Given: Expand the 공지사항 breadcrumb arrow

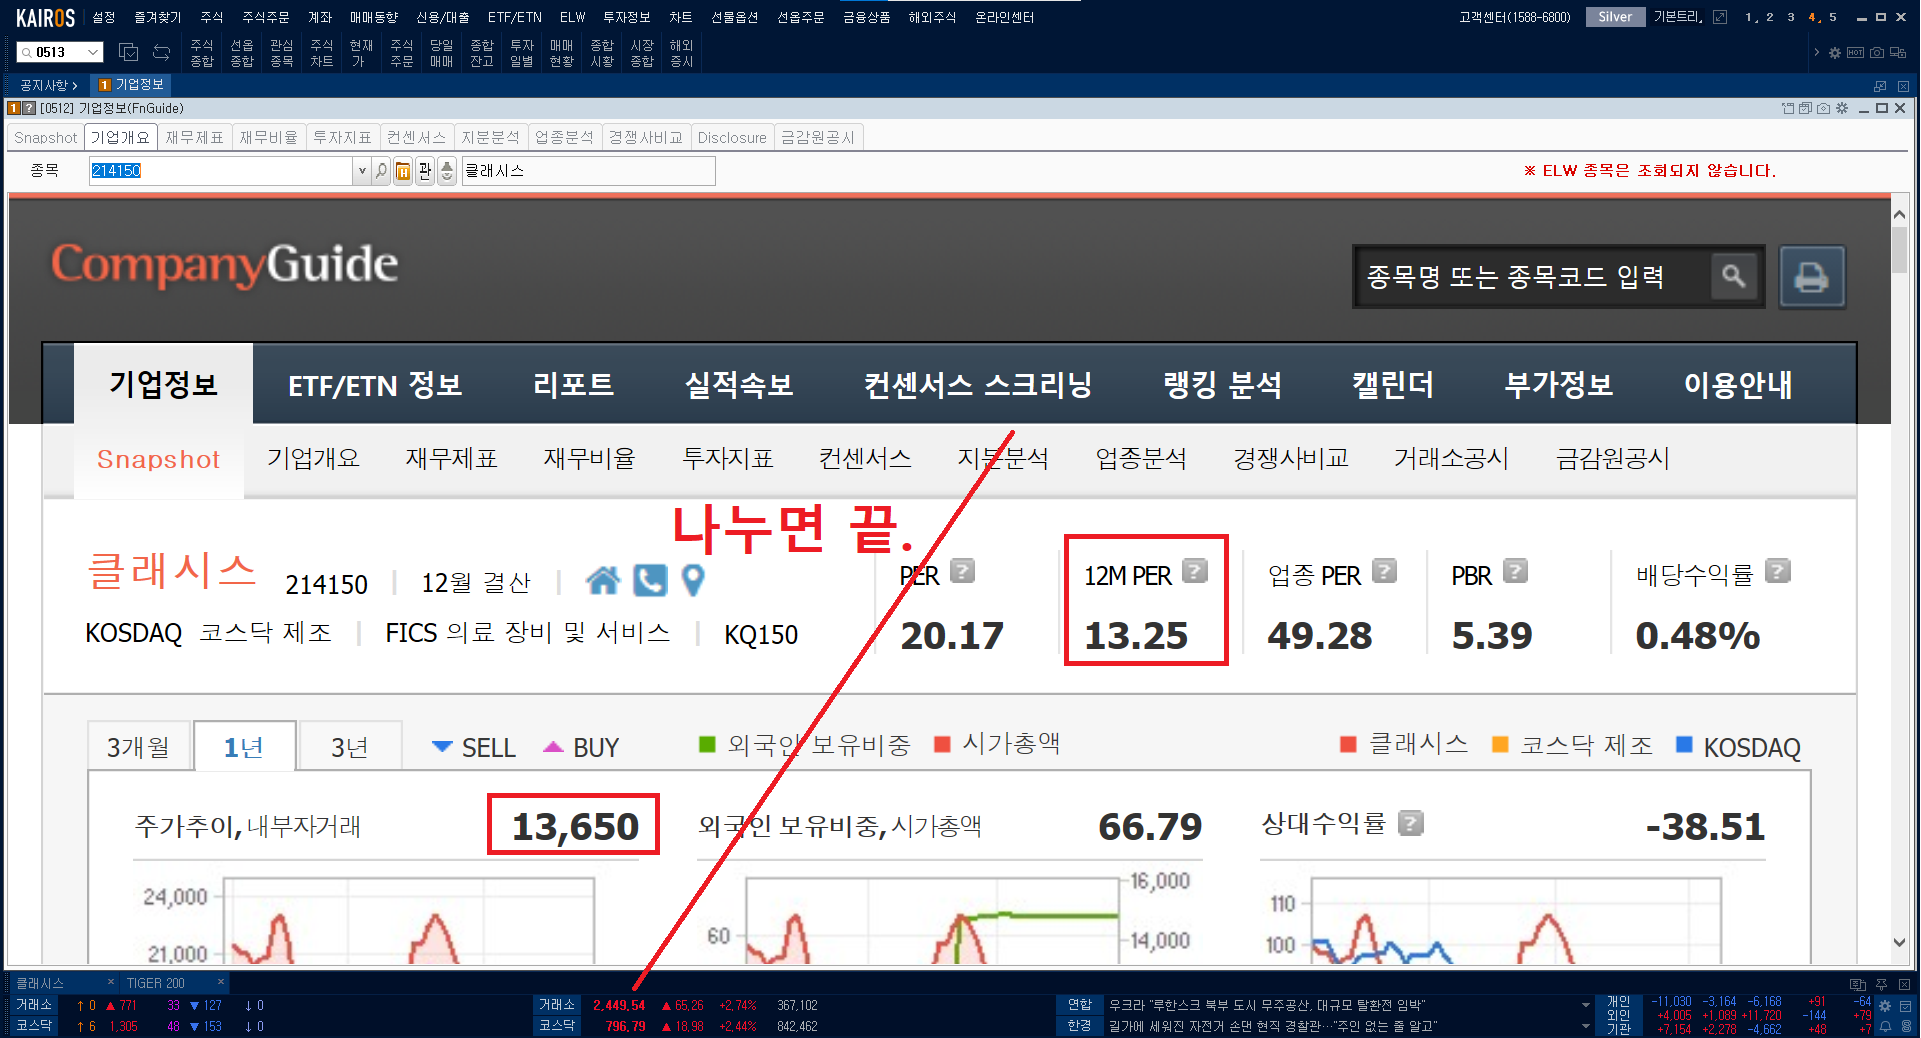Looking at the screenshot, I should (75, 85).
